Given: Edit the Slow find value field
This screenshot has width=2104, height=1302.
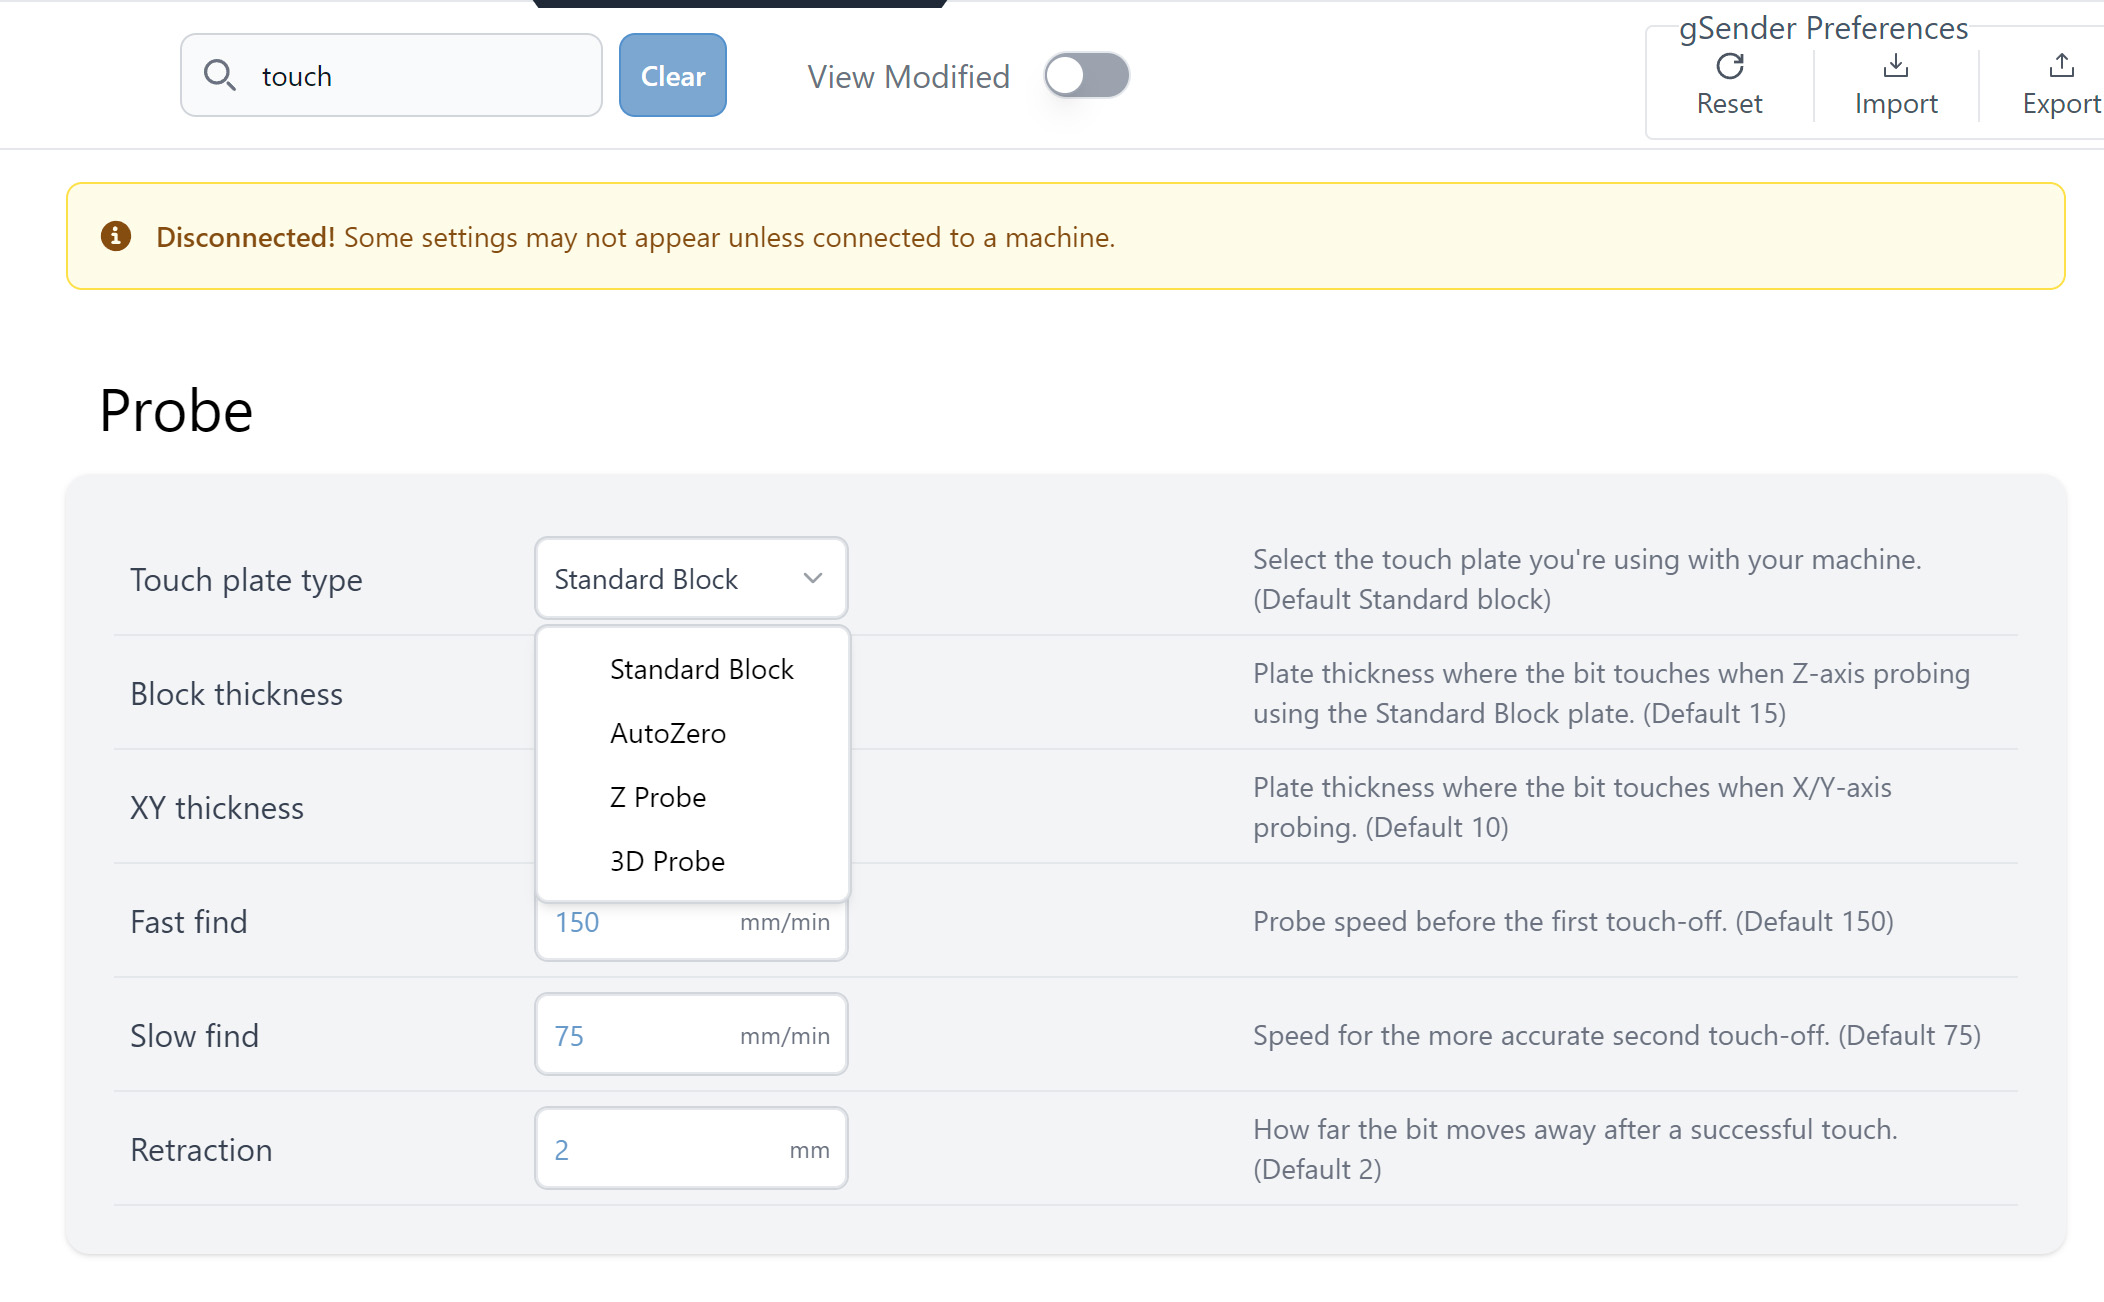Looking at the screenshot, I should point(640,1036).
